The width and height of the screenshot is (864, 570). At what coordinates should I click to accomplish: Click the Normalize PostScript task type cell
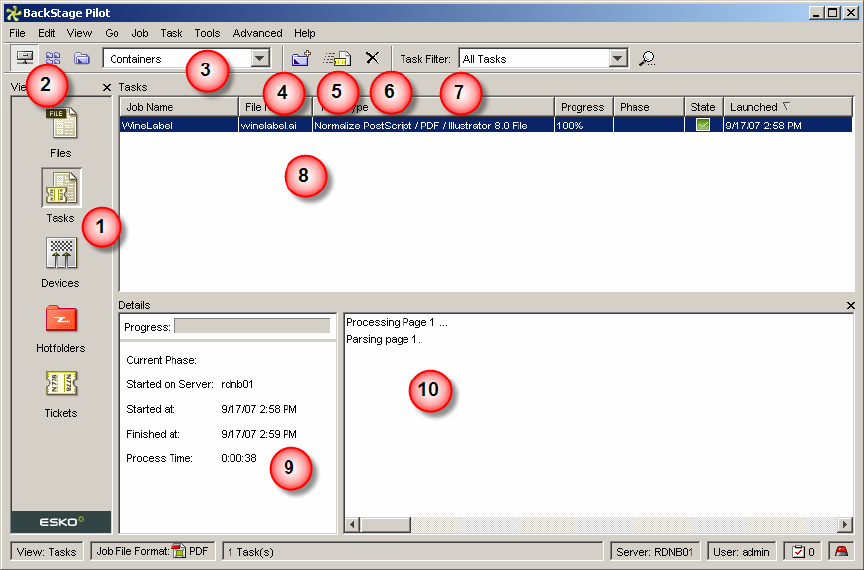[434, 125]
